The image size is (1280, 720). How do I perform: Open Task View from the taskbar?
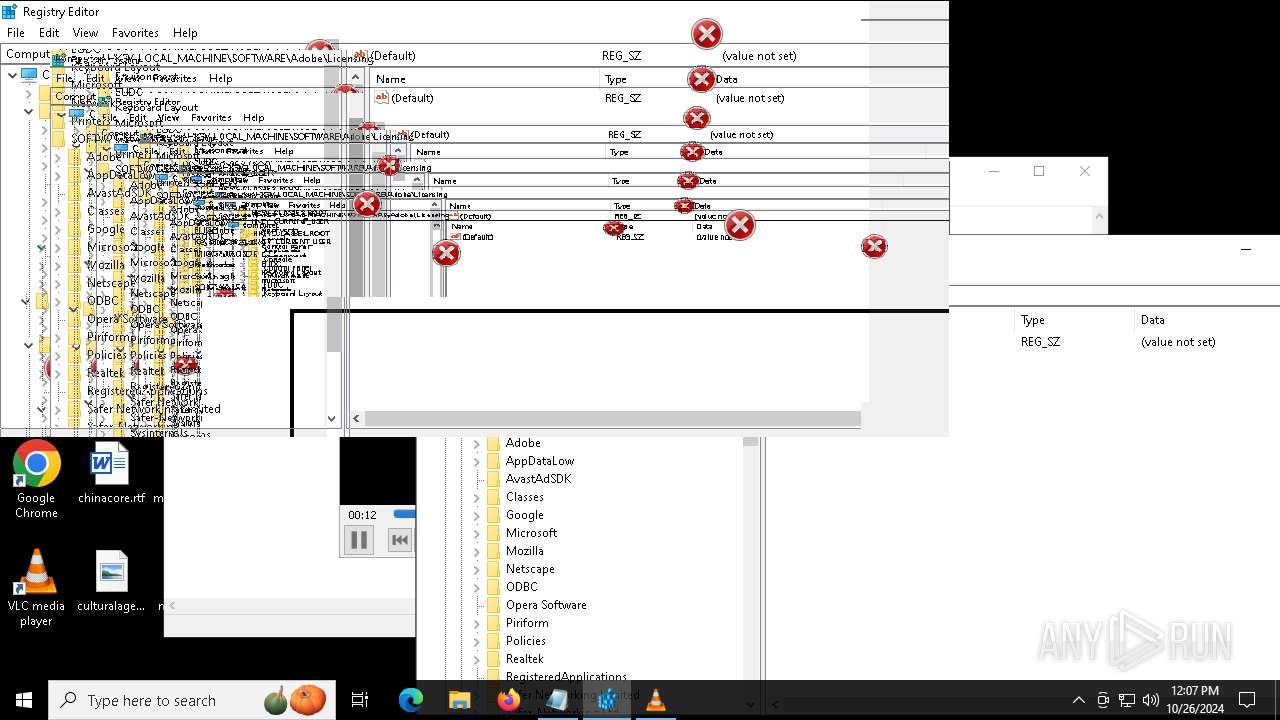[x=360, y=700]
